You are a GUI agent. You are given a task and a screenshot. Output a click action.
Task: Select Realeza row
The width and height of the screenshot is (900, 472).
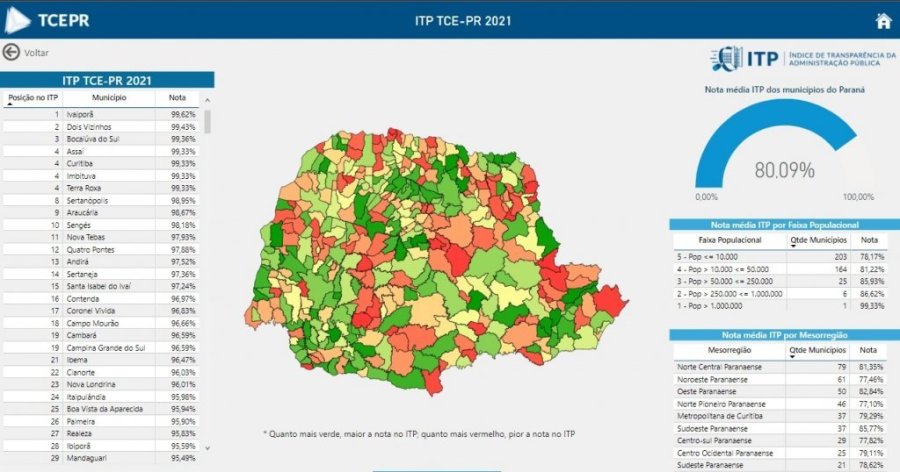click(100, 434)
